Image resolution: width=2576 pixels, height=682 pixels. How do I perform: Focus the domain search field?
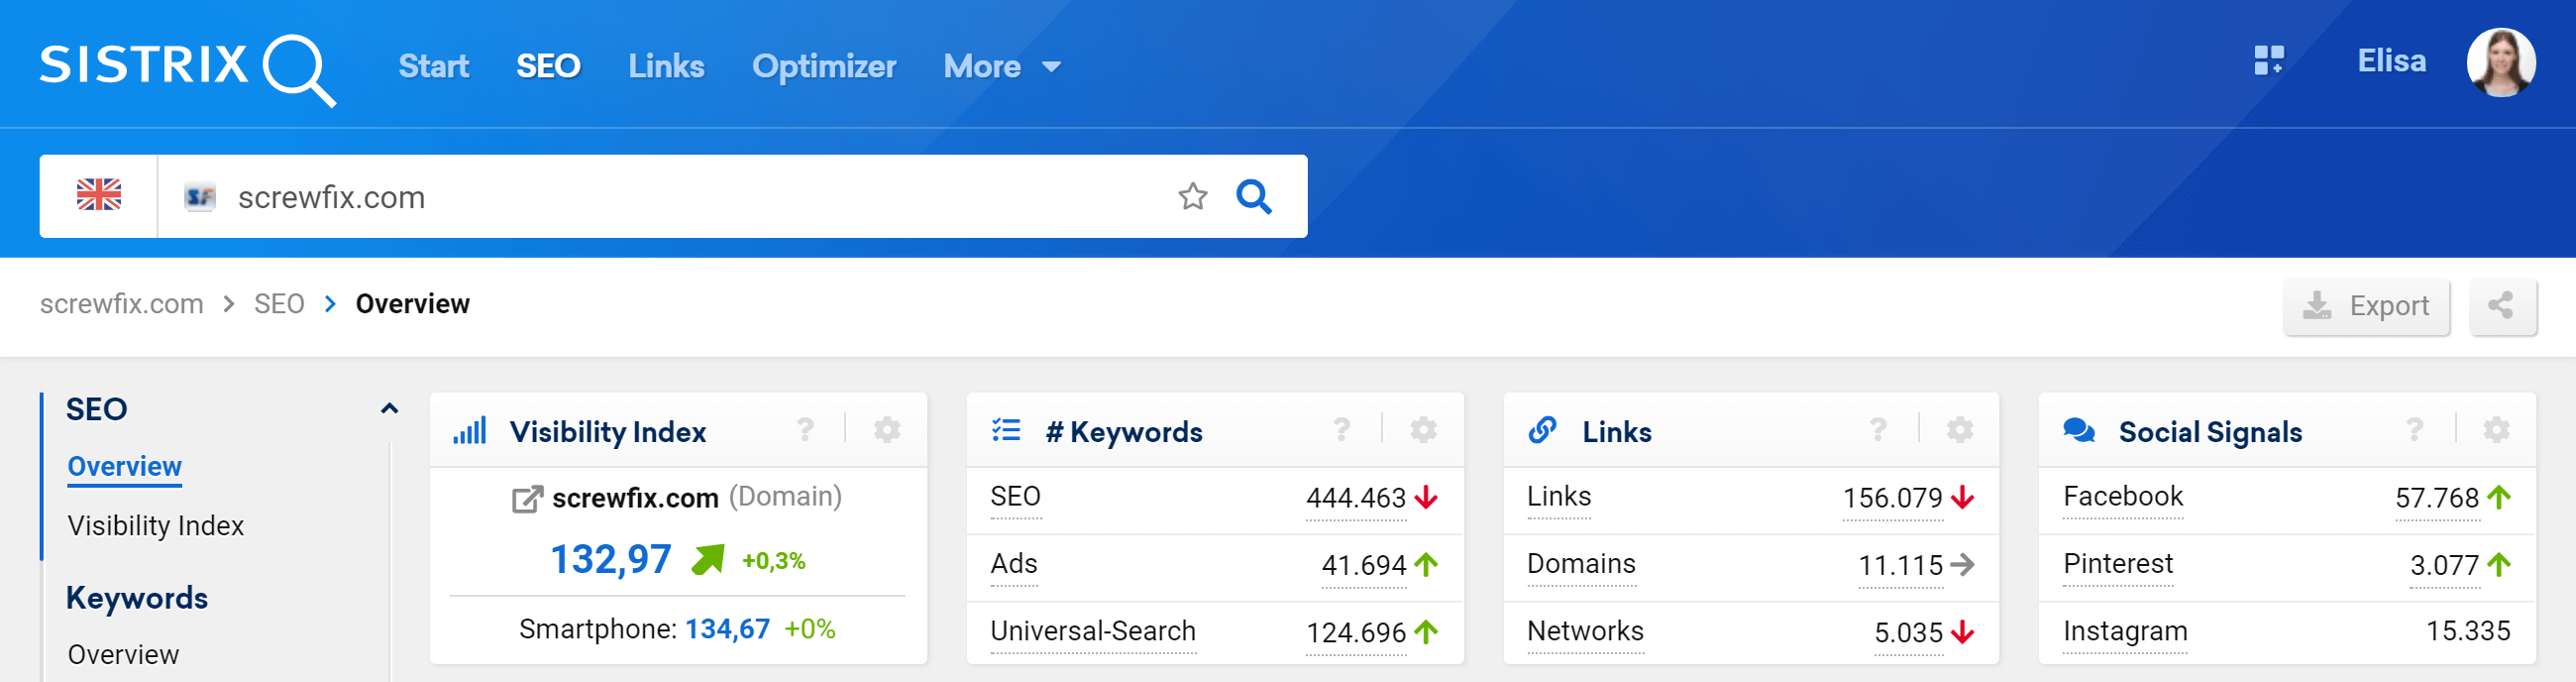pos(660,196)
